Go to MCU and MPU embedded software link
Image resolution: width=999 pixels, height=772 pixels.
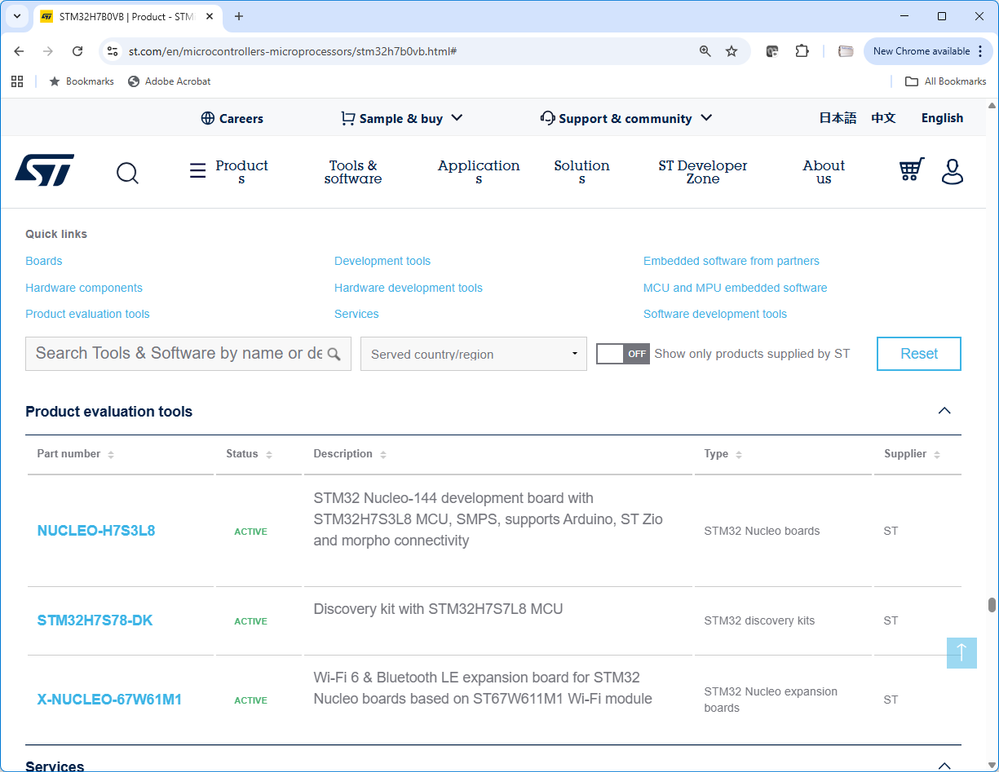coord(735,288)
